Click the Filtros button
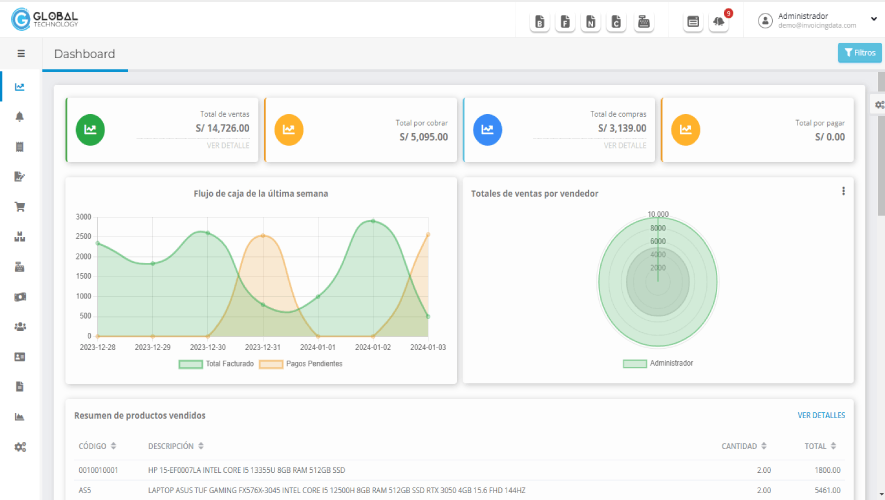This screenshot has height=500, width=885. coord(860,53)
